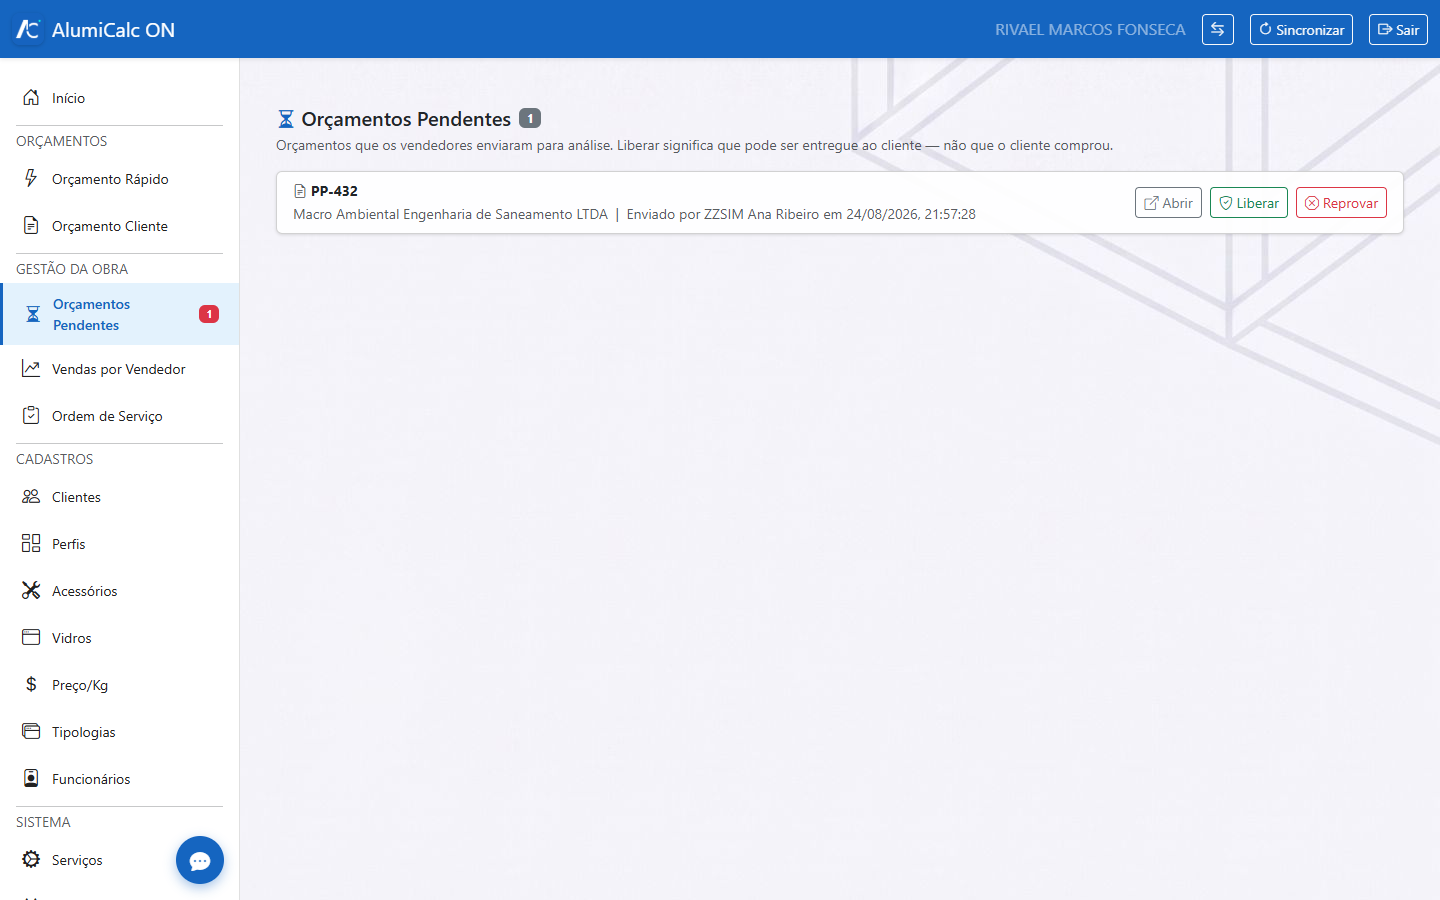This screenshot has height=900, width=1440.
Task: Navigate to Perfis
Action: 120,544
